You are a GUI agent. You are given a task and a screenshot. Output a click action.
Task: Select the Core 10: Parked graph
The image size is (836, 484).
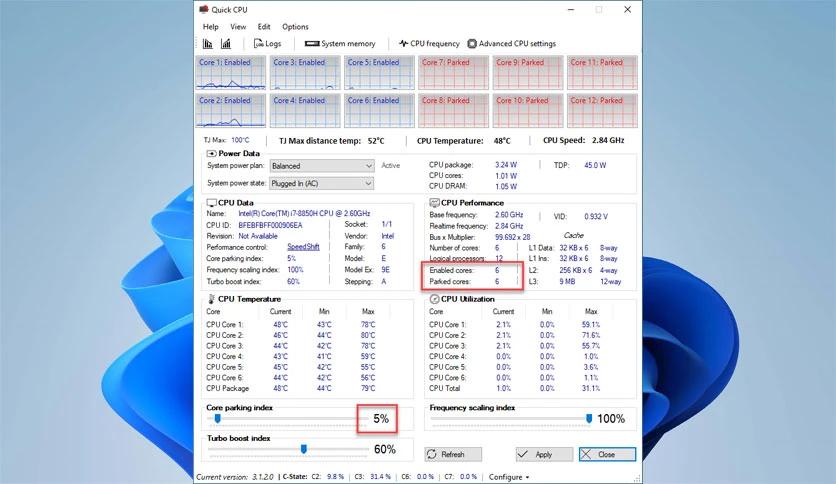[528, 111]
